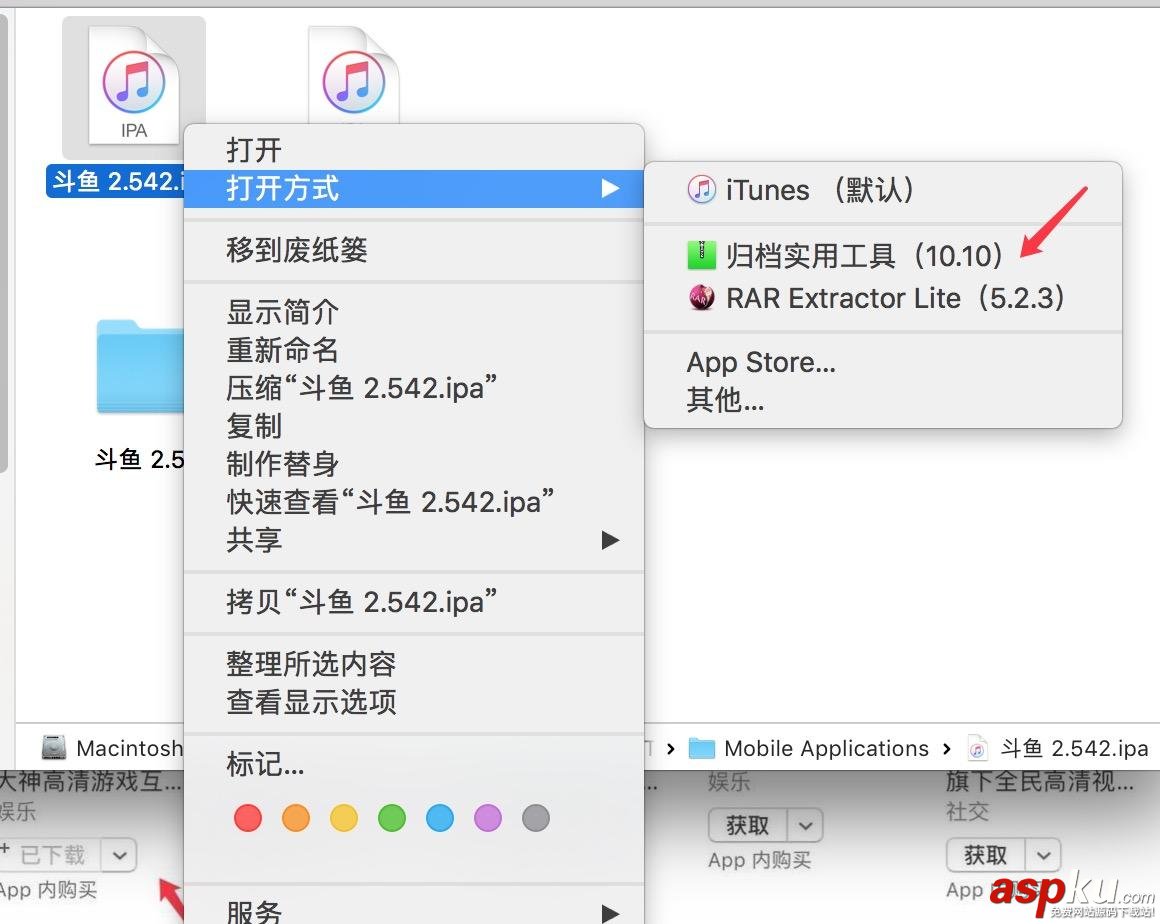Viewport: 1160px width, 924px height.
Task: Click the second iTunes document thumbnail
Action: pos(354,72)
